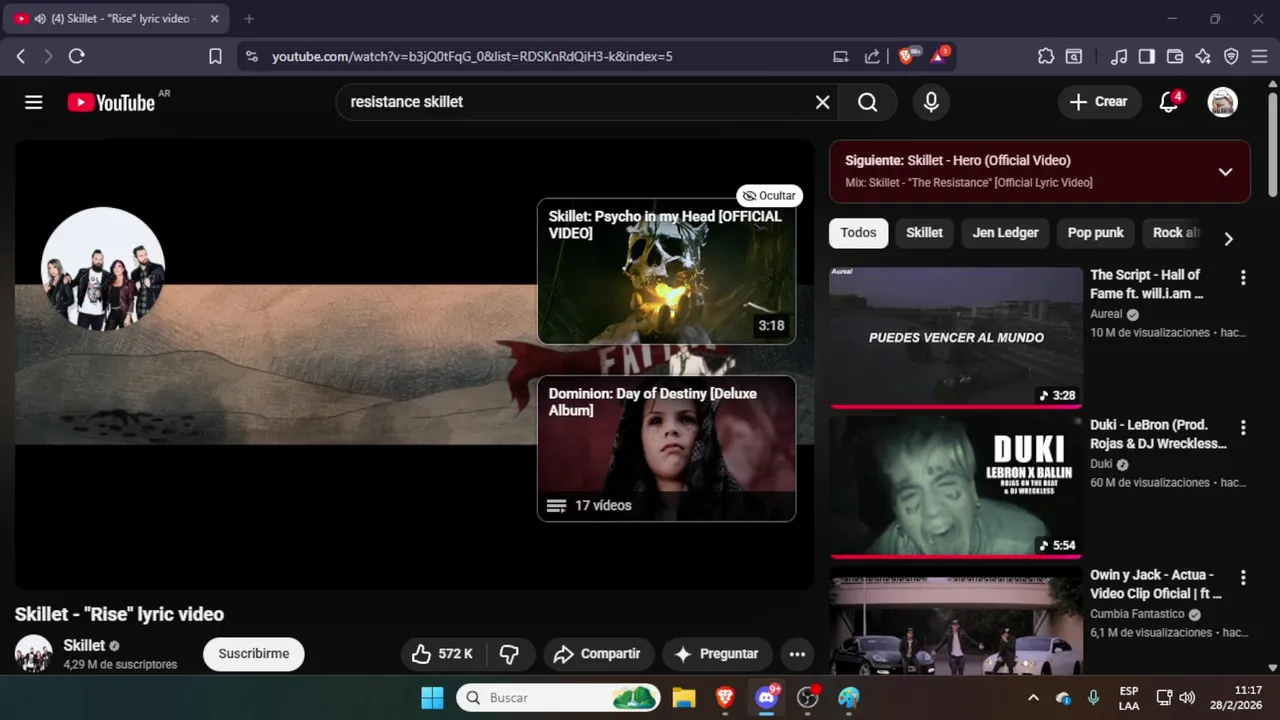Open the Windows Start button

(432, 697)
